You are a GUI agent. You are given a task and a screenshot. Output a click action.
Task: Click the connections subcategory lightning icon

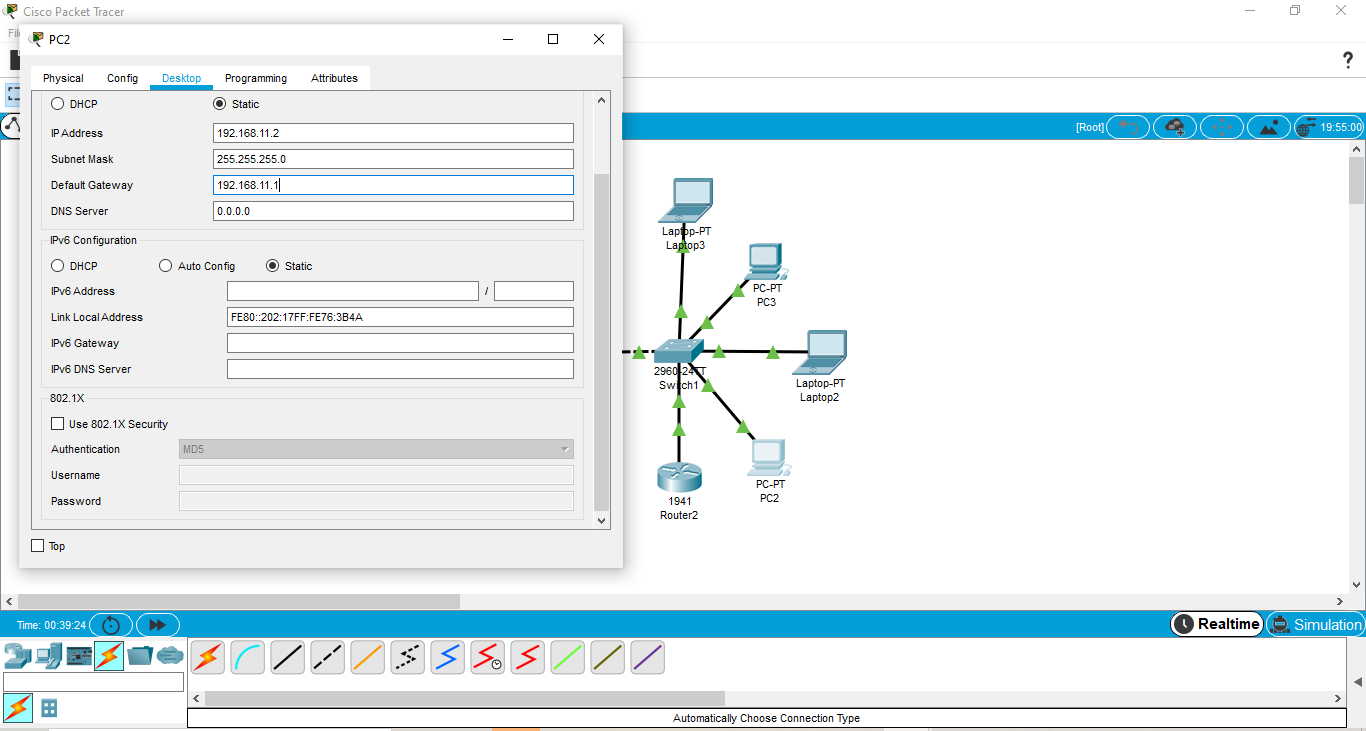click(18, 708)
